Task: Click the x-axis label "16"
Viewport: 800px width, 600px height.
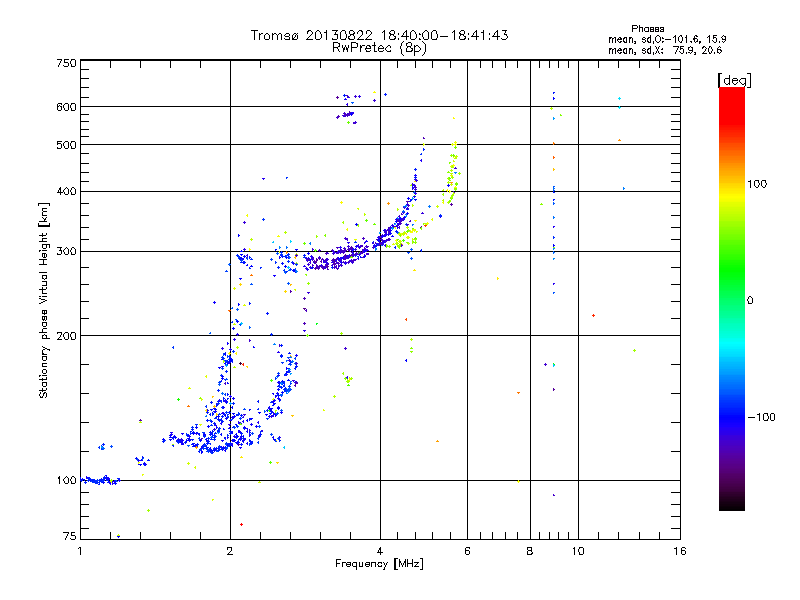Action: point(680,551)
